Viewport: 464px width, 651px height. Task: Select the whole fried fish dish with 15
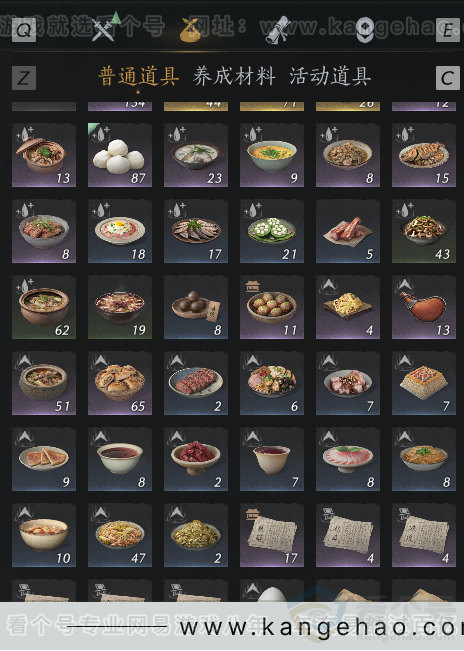click(424, 155)
